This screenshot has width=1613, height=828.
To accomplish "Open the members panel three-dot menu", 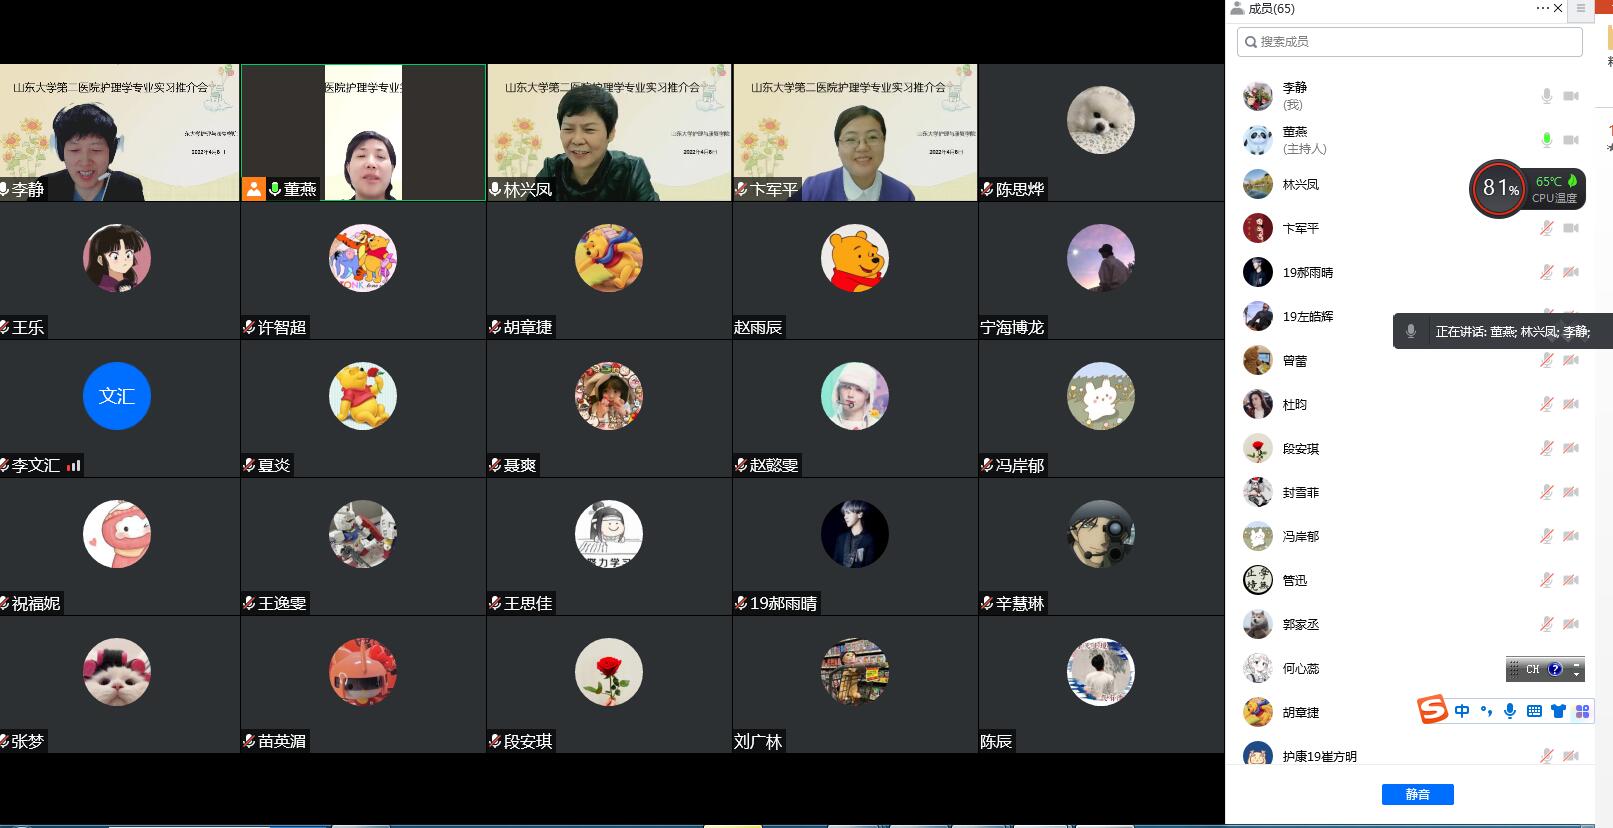I will 1542,8.
